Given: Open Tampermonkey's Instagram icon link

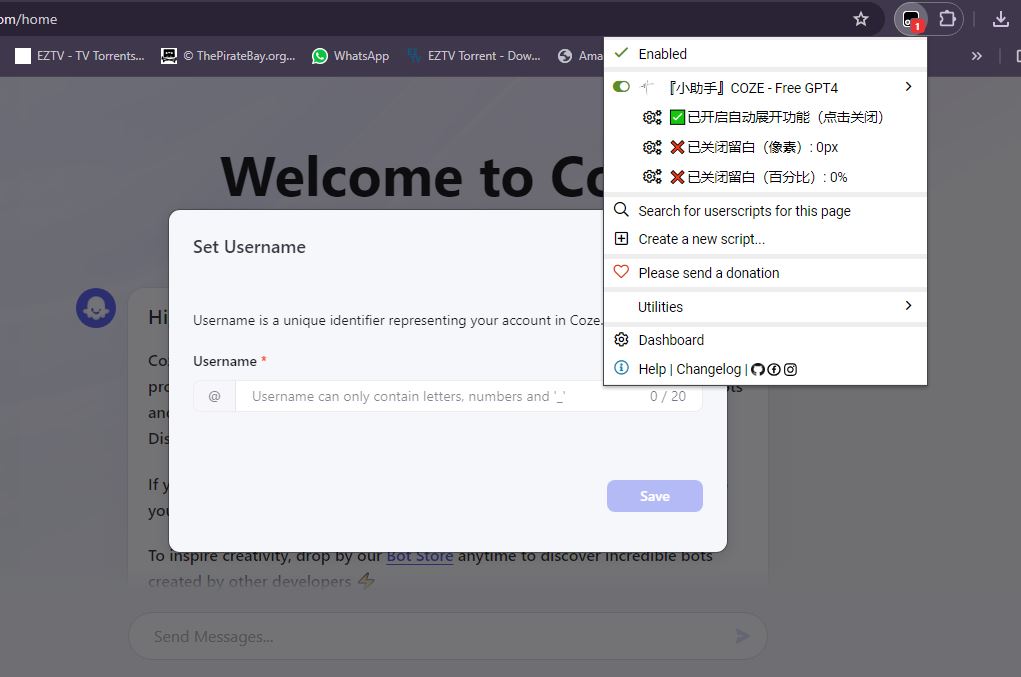Looking at the screenshot, I should (x=790, y=369).
